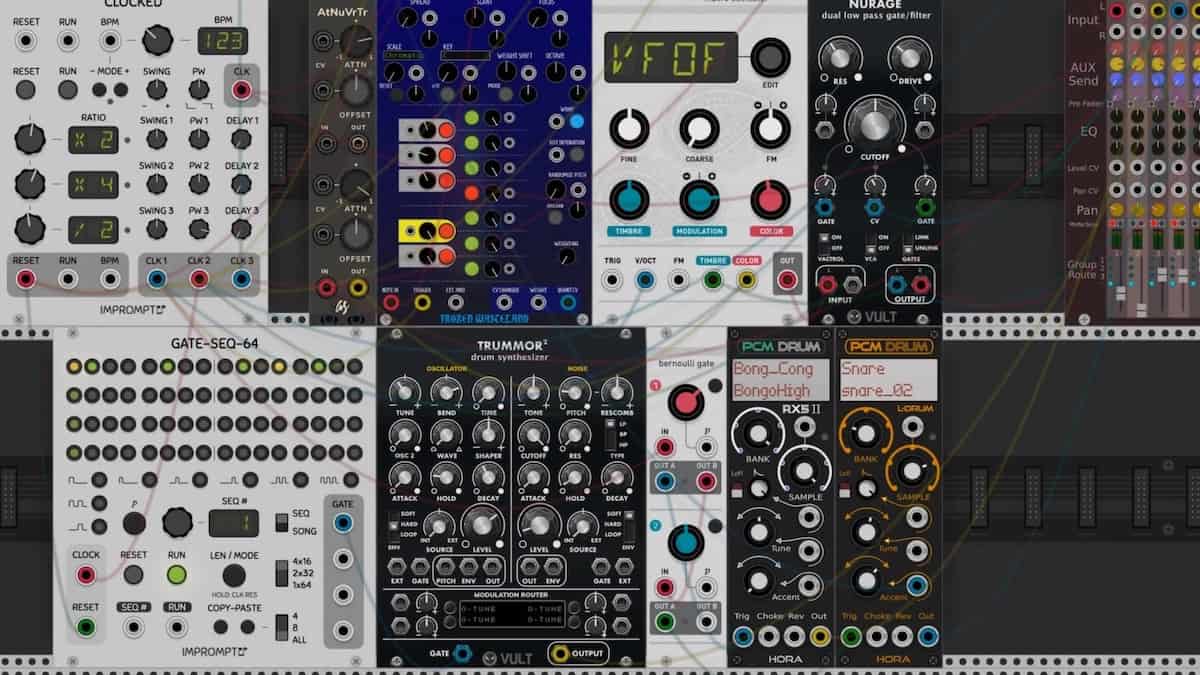Toggle the SEQ/SONG switch
This screenshot has height=675, width=1200.
point(282,522)
